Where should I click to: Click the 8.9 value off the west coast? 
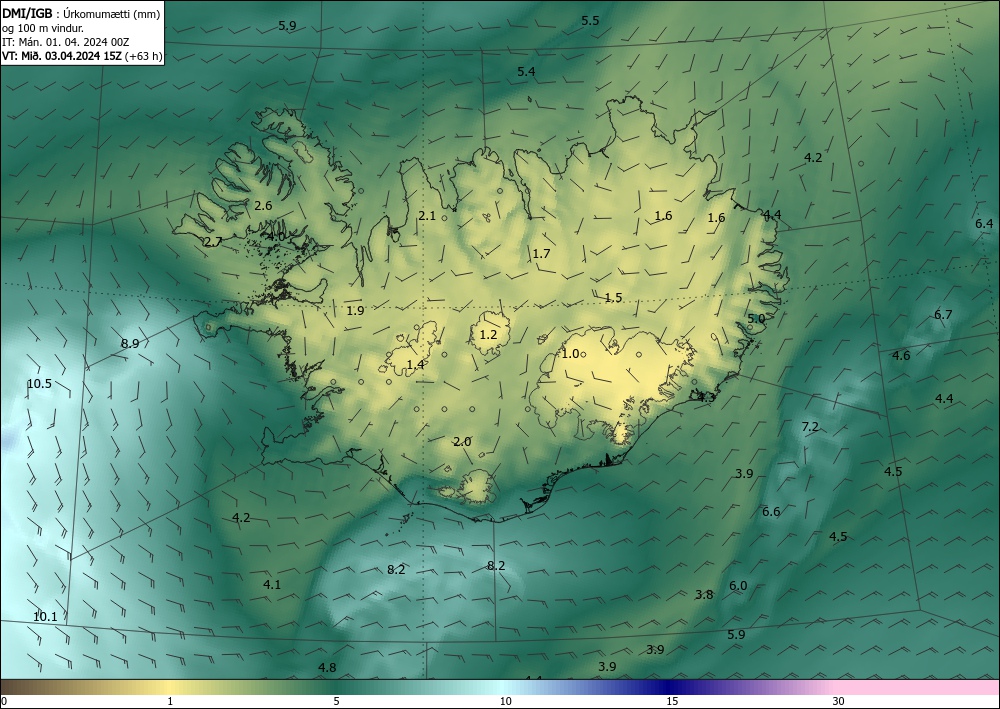(129, 344)
